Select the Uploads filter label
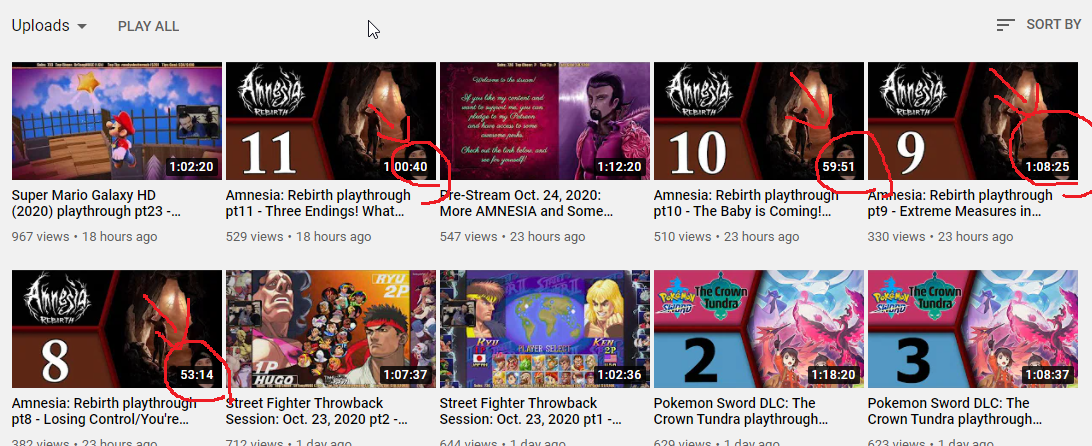The height and width of the screenshot is (446, 1092). click(x=40, y=26)
